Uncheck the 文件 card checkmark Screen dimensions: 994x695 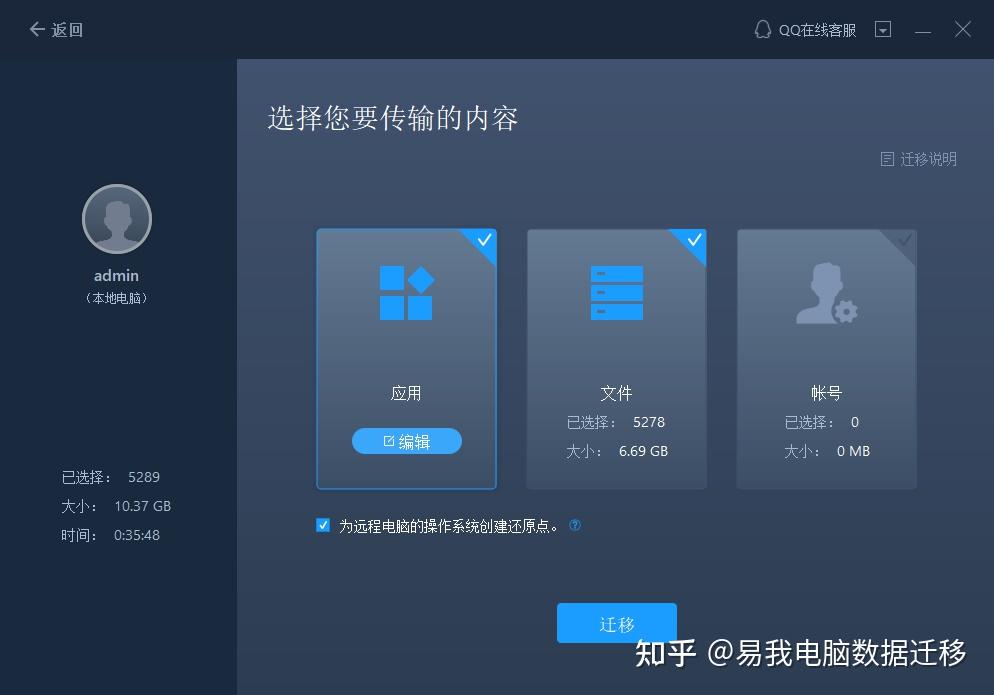coord(695,240)
